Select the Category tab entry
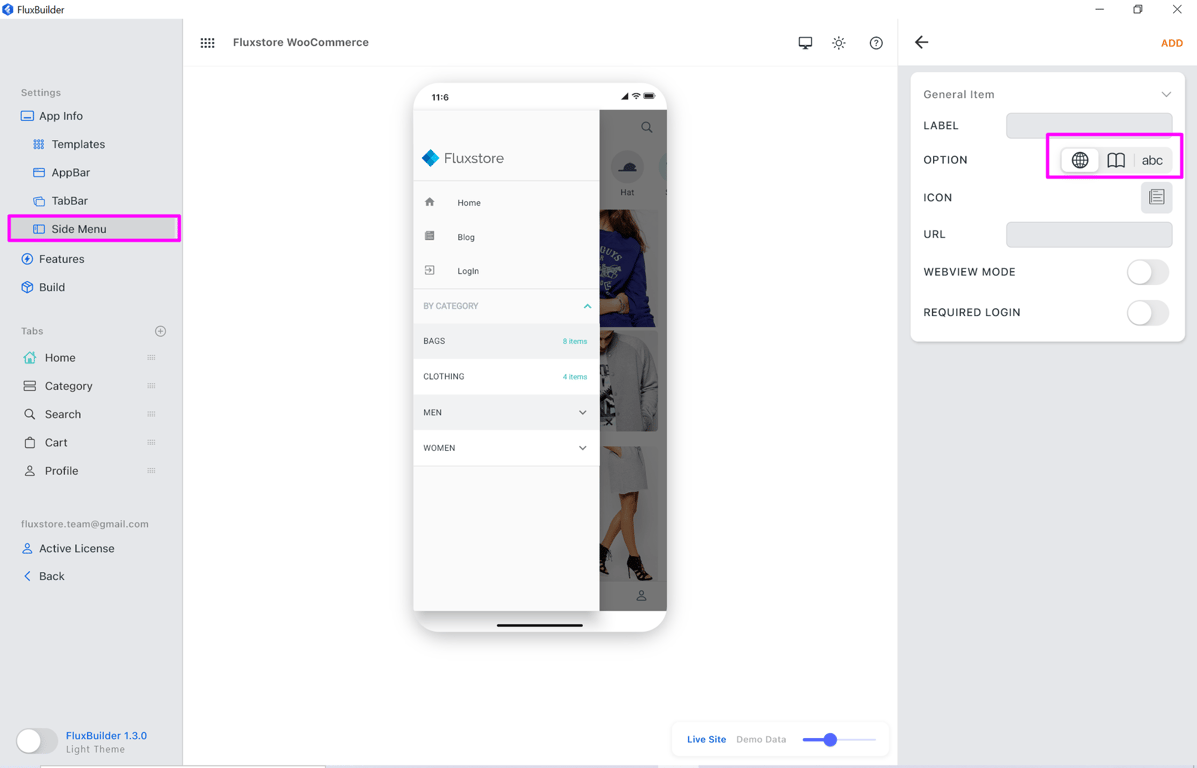This screenshot has width=1197, height=768. 58,386
